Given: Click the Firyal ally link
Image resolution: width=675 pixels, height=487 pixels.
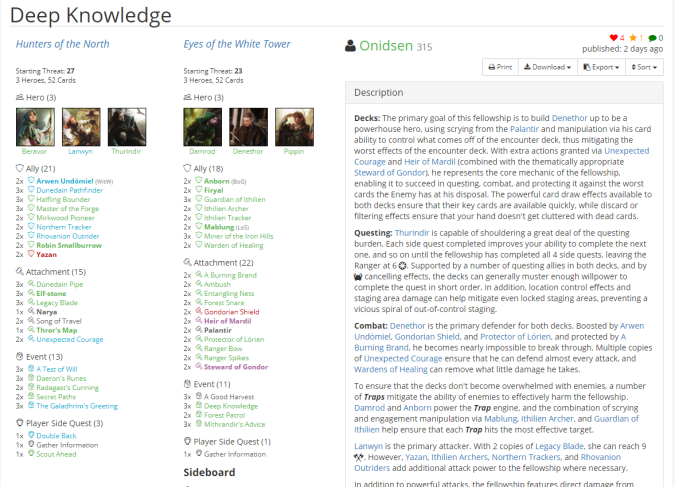Looking at the screenshot, I should tap(214, 190).
